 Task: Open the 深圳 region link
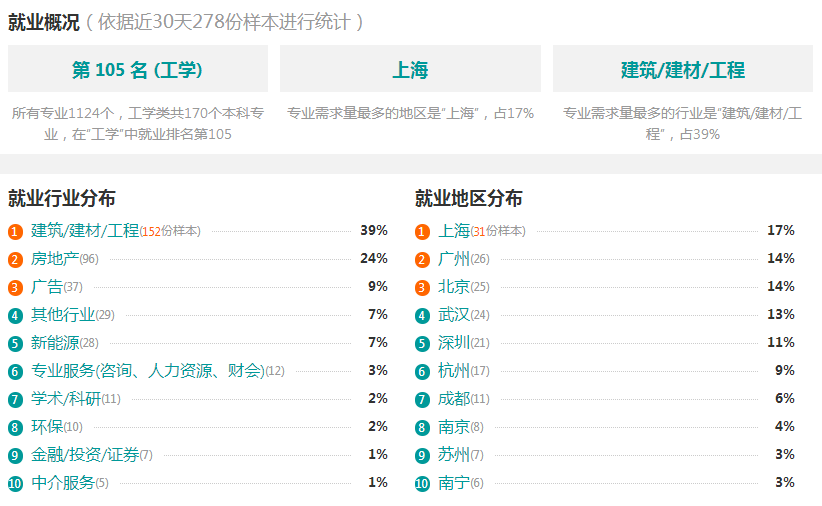[x=454, y=342]
